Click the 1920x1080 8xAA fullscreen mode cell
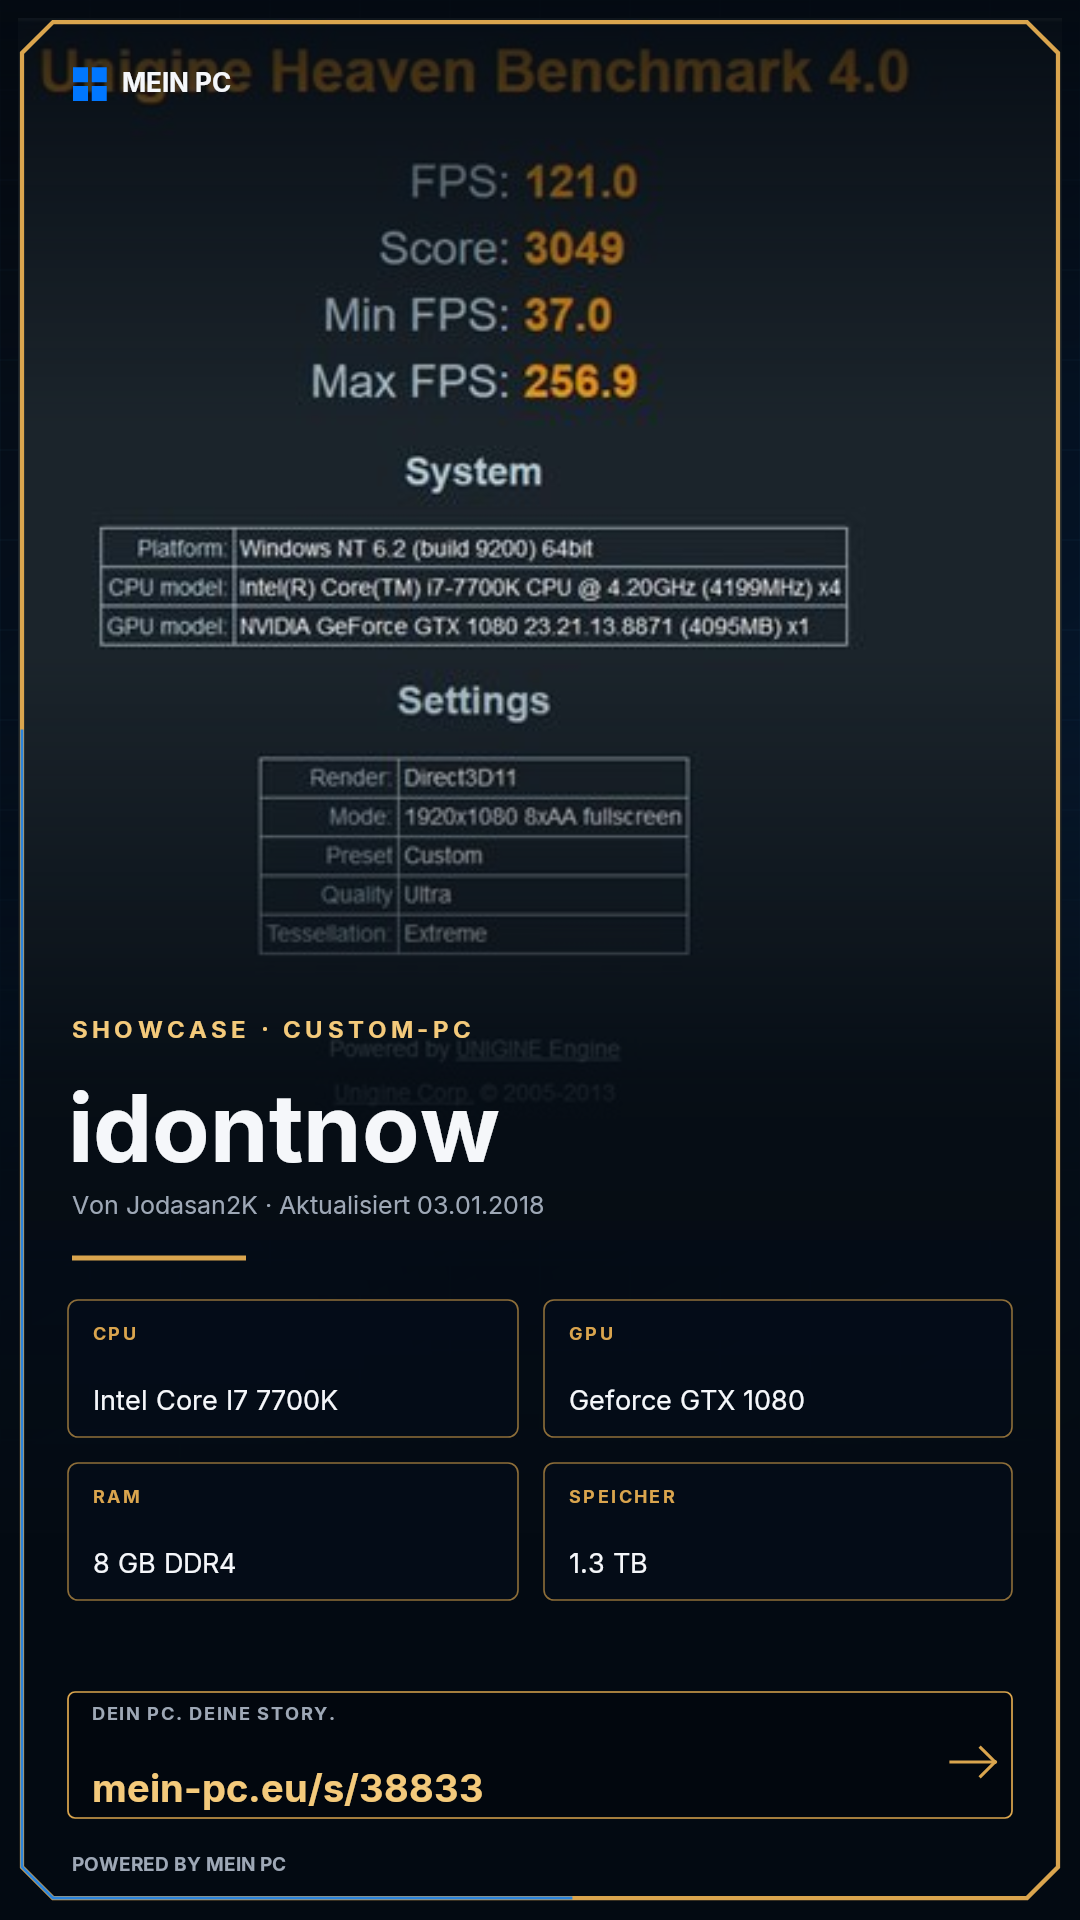 click(x=544, y=816)
